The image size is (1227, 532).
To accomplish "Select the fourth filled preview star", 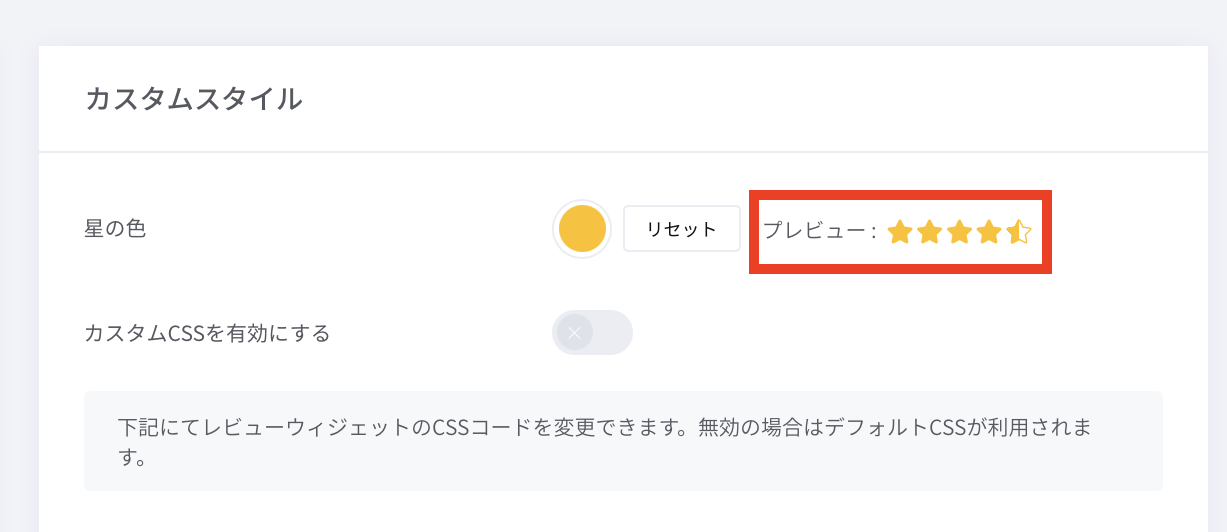I will [989, 233].
